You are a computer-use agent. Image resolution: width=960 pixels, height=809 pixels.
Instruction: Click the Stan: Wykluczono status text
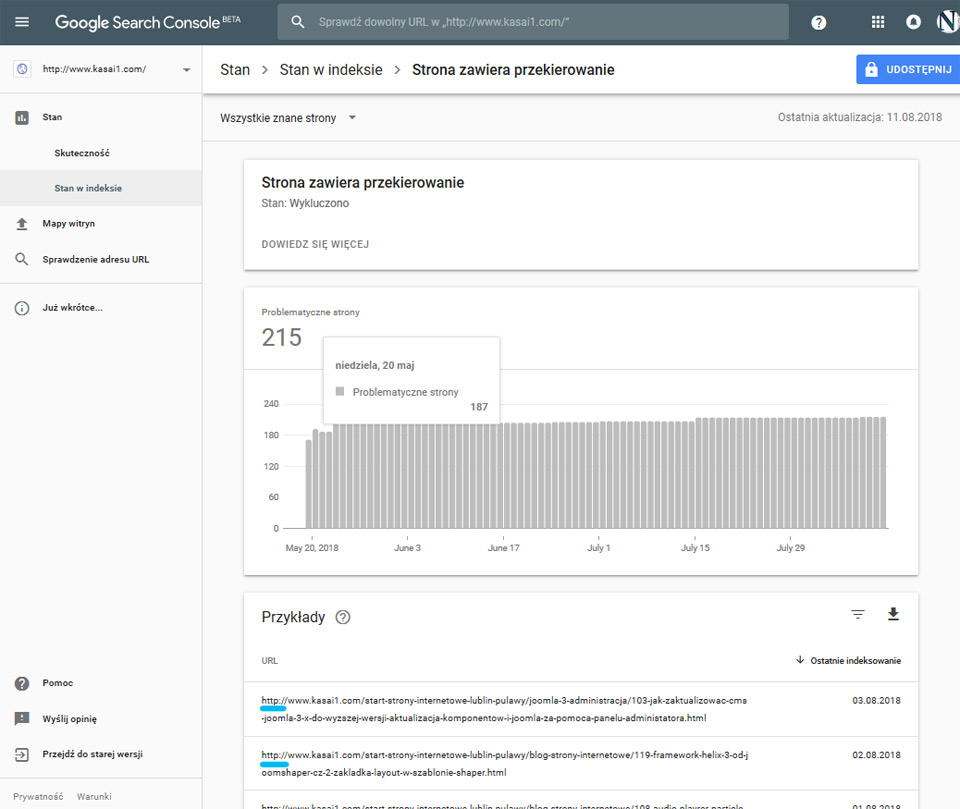pyautogui.click(x=305, y=203)
